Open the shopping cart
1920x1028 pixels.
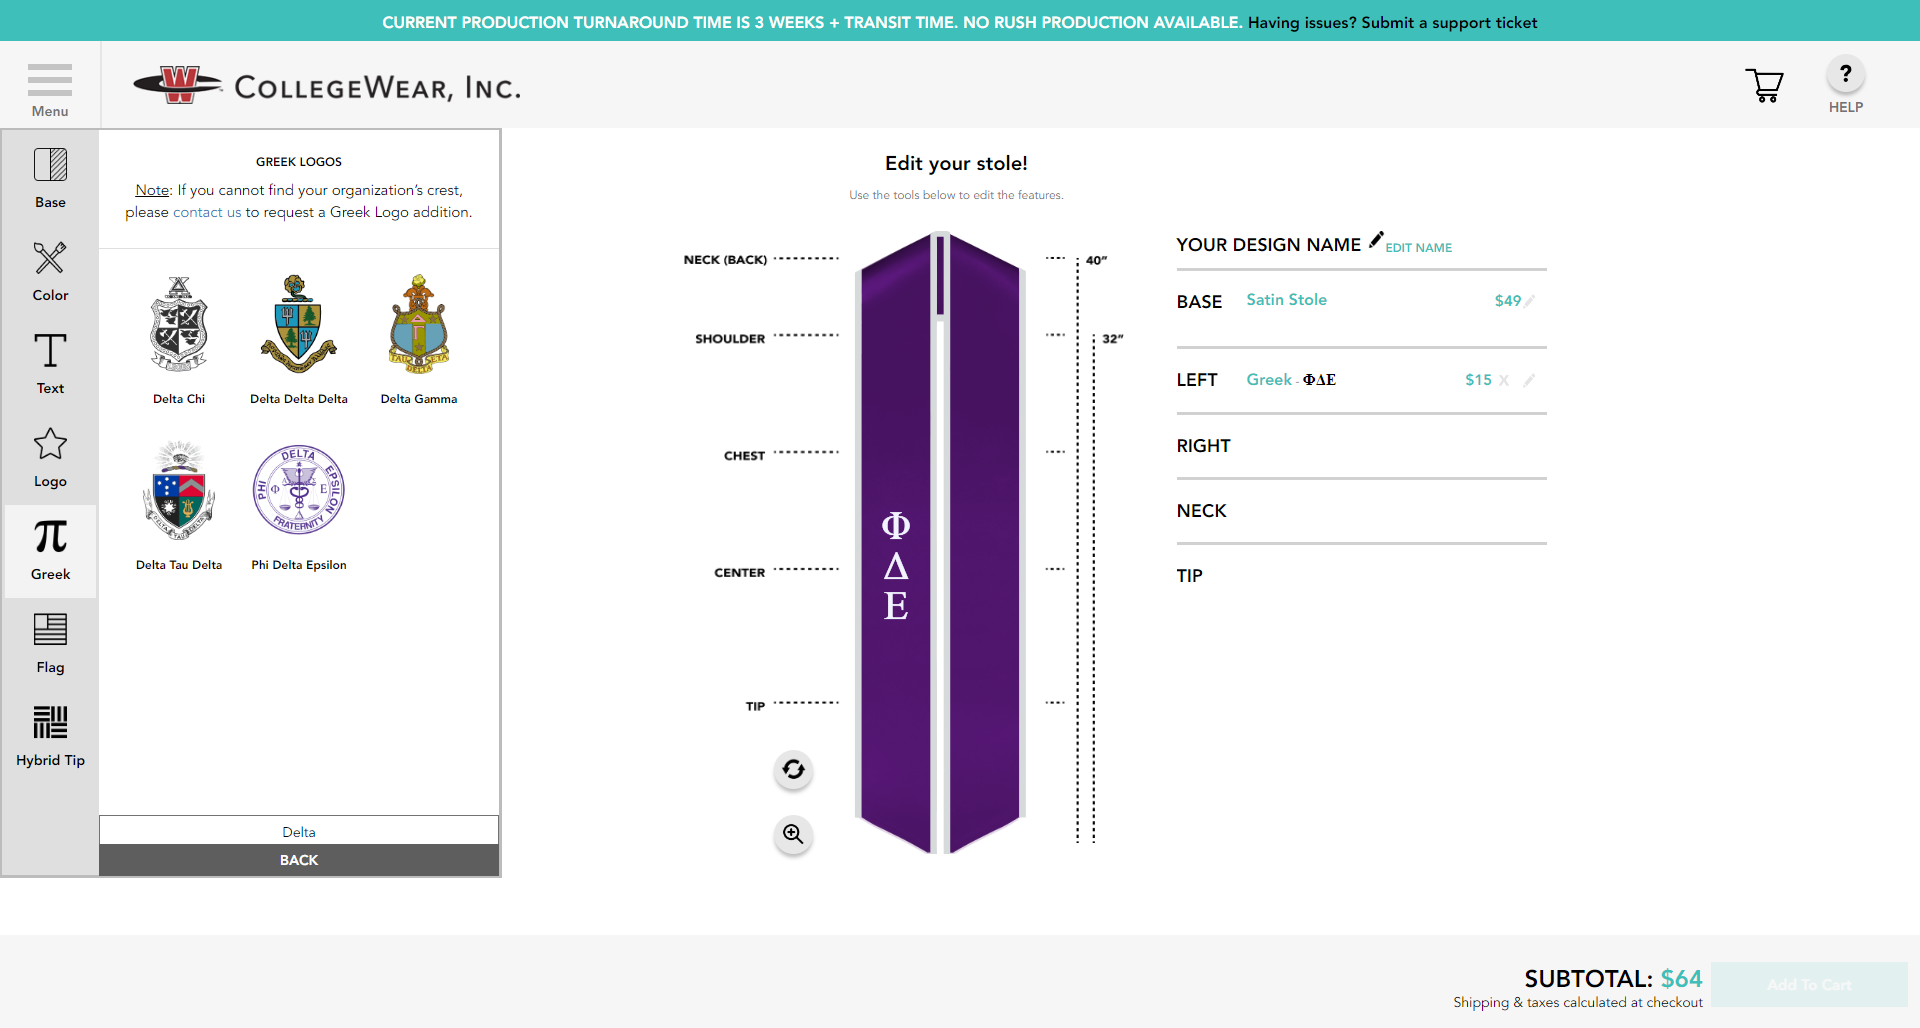[1764, 85]
